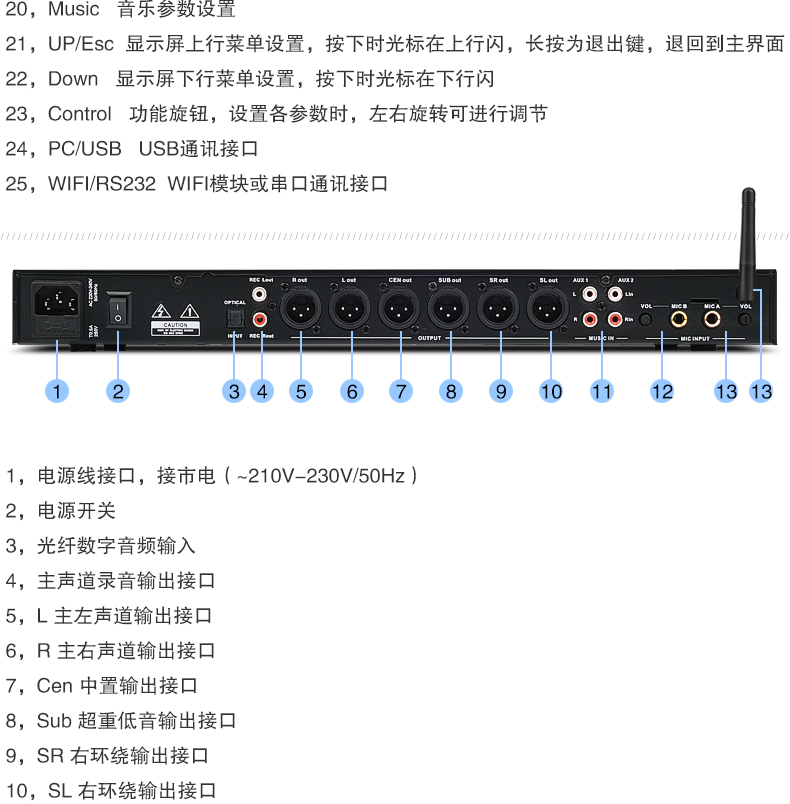Select the number 8 callout marker
The height and width of the screenshot is (804, 790).
451,391
